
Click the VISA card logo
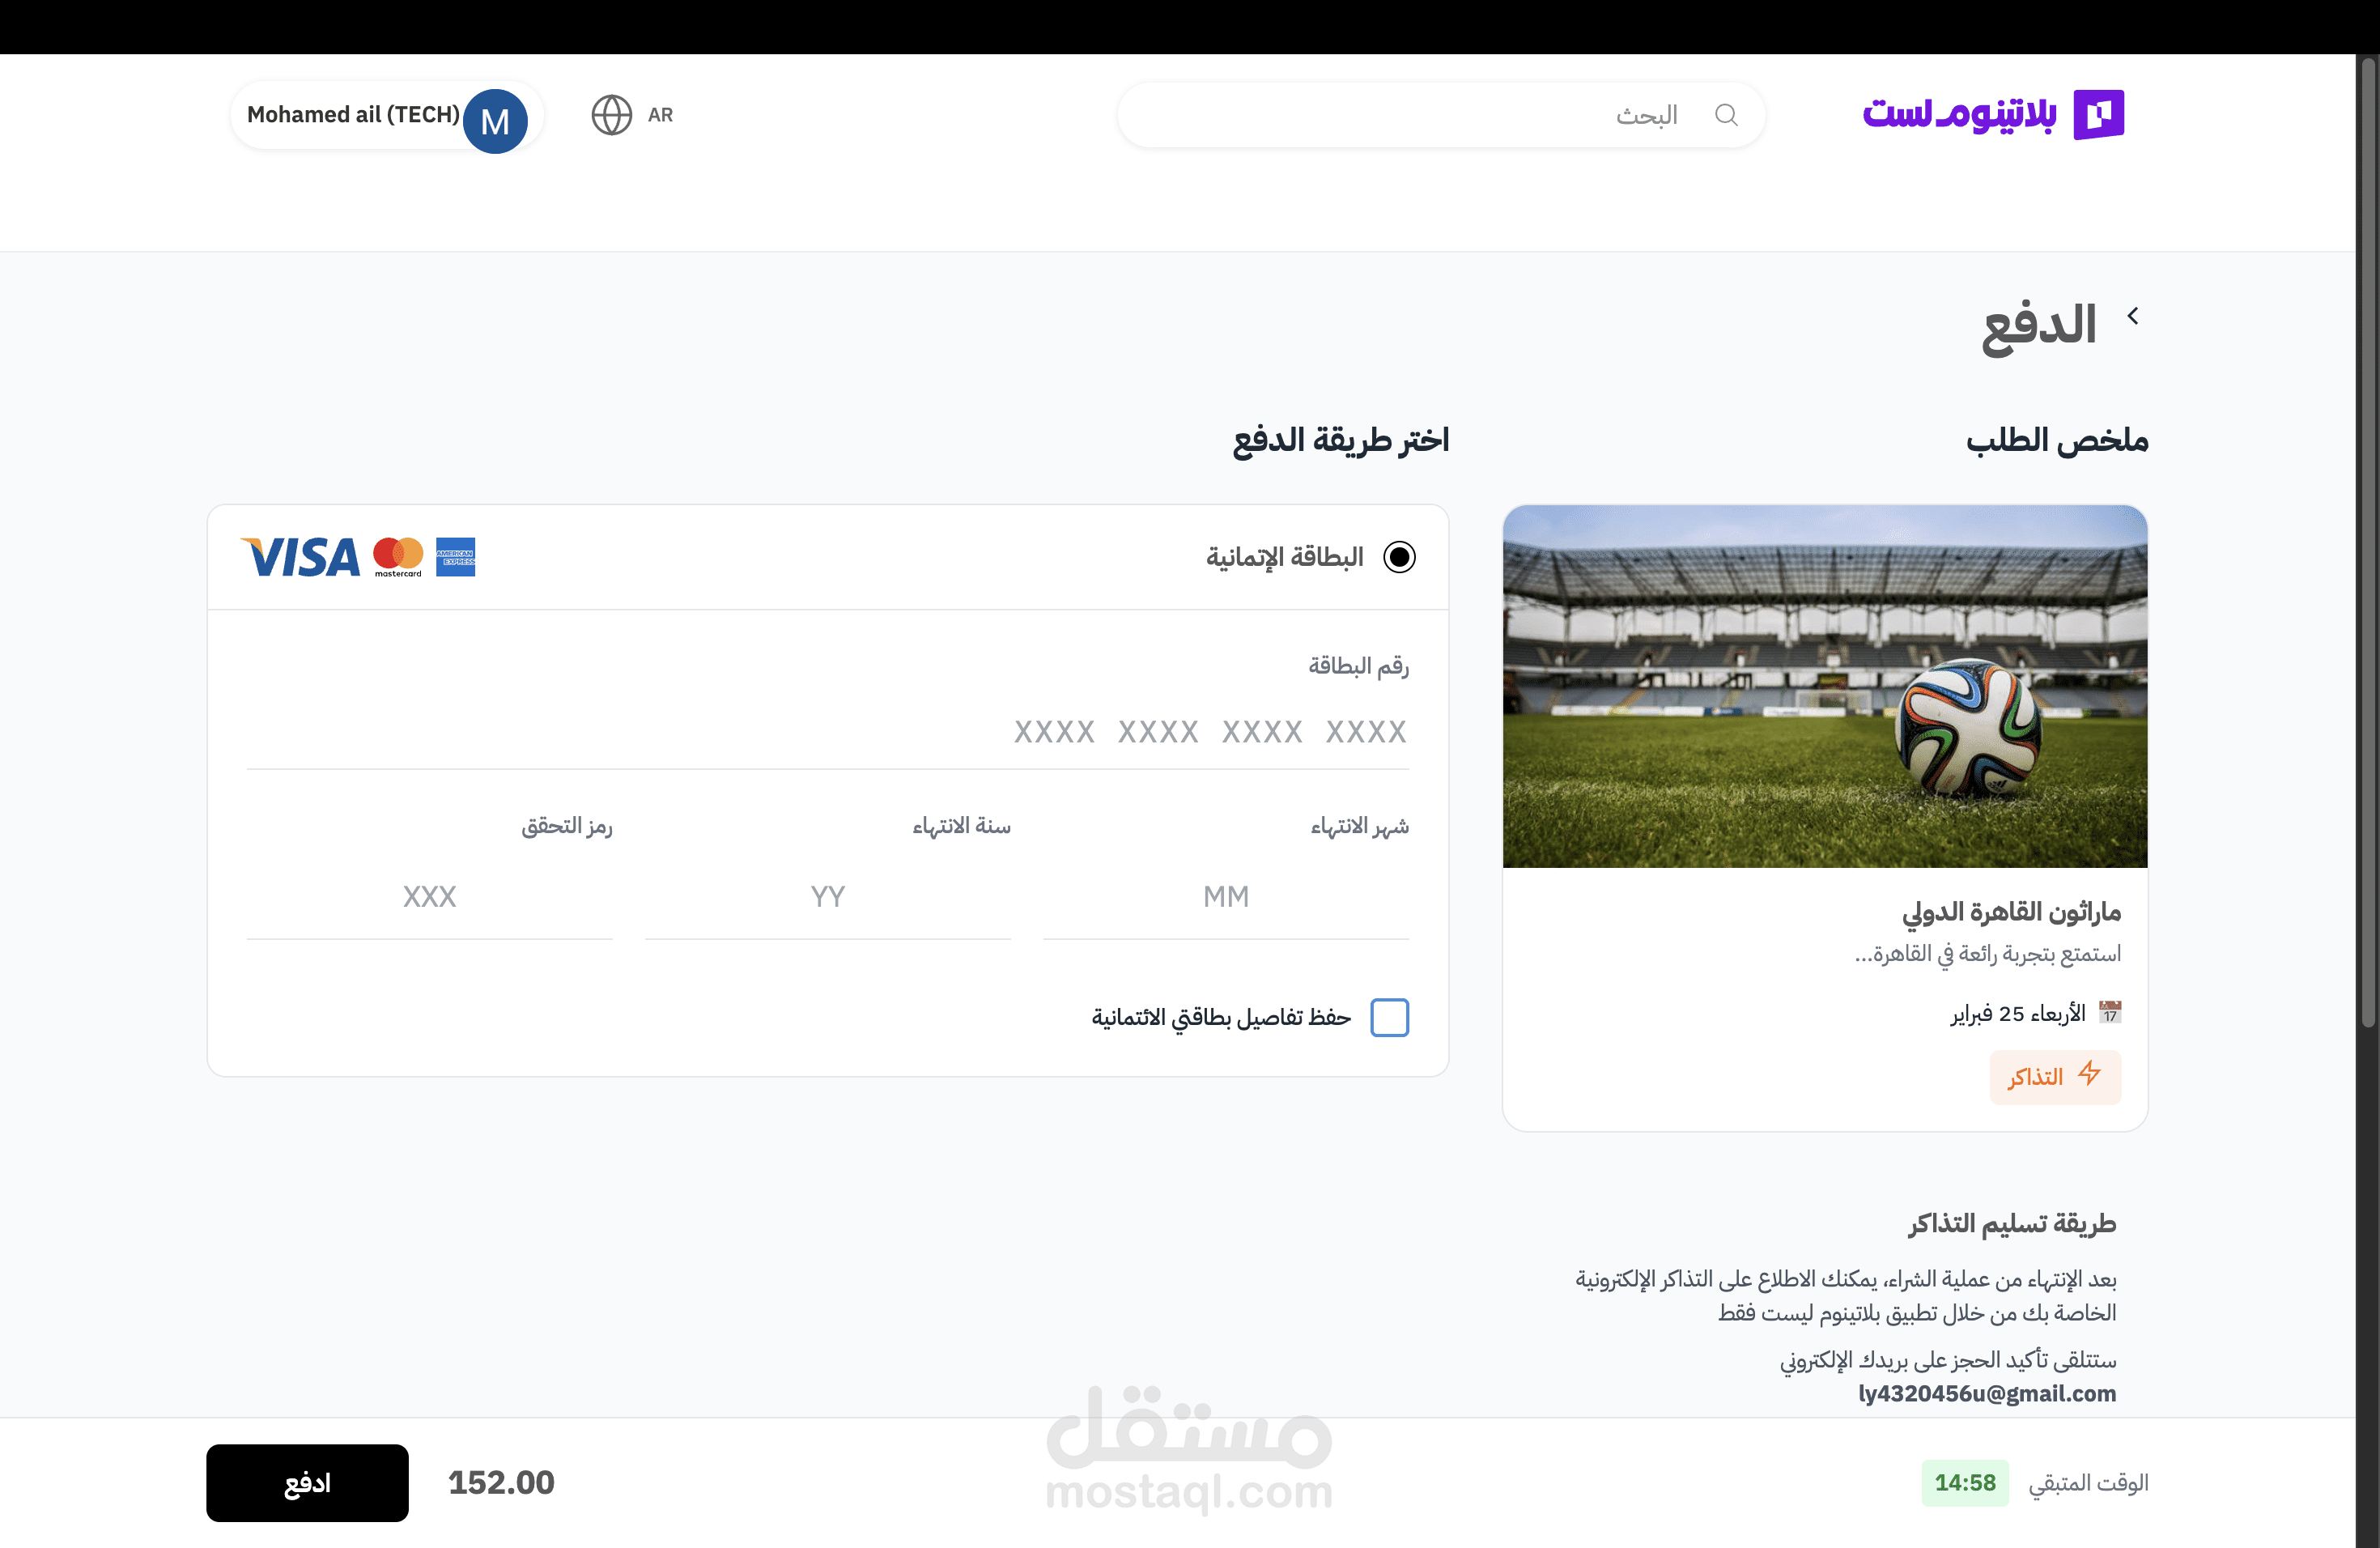[x=300, y=557]
